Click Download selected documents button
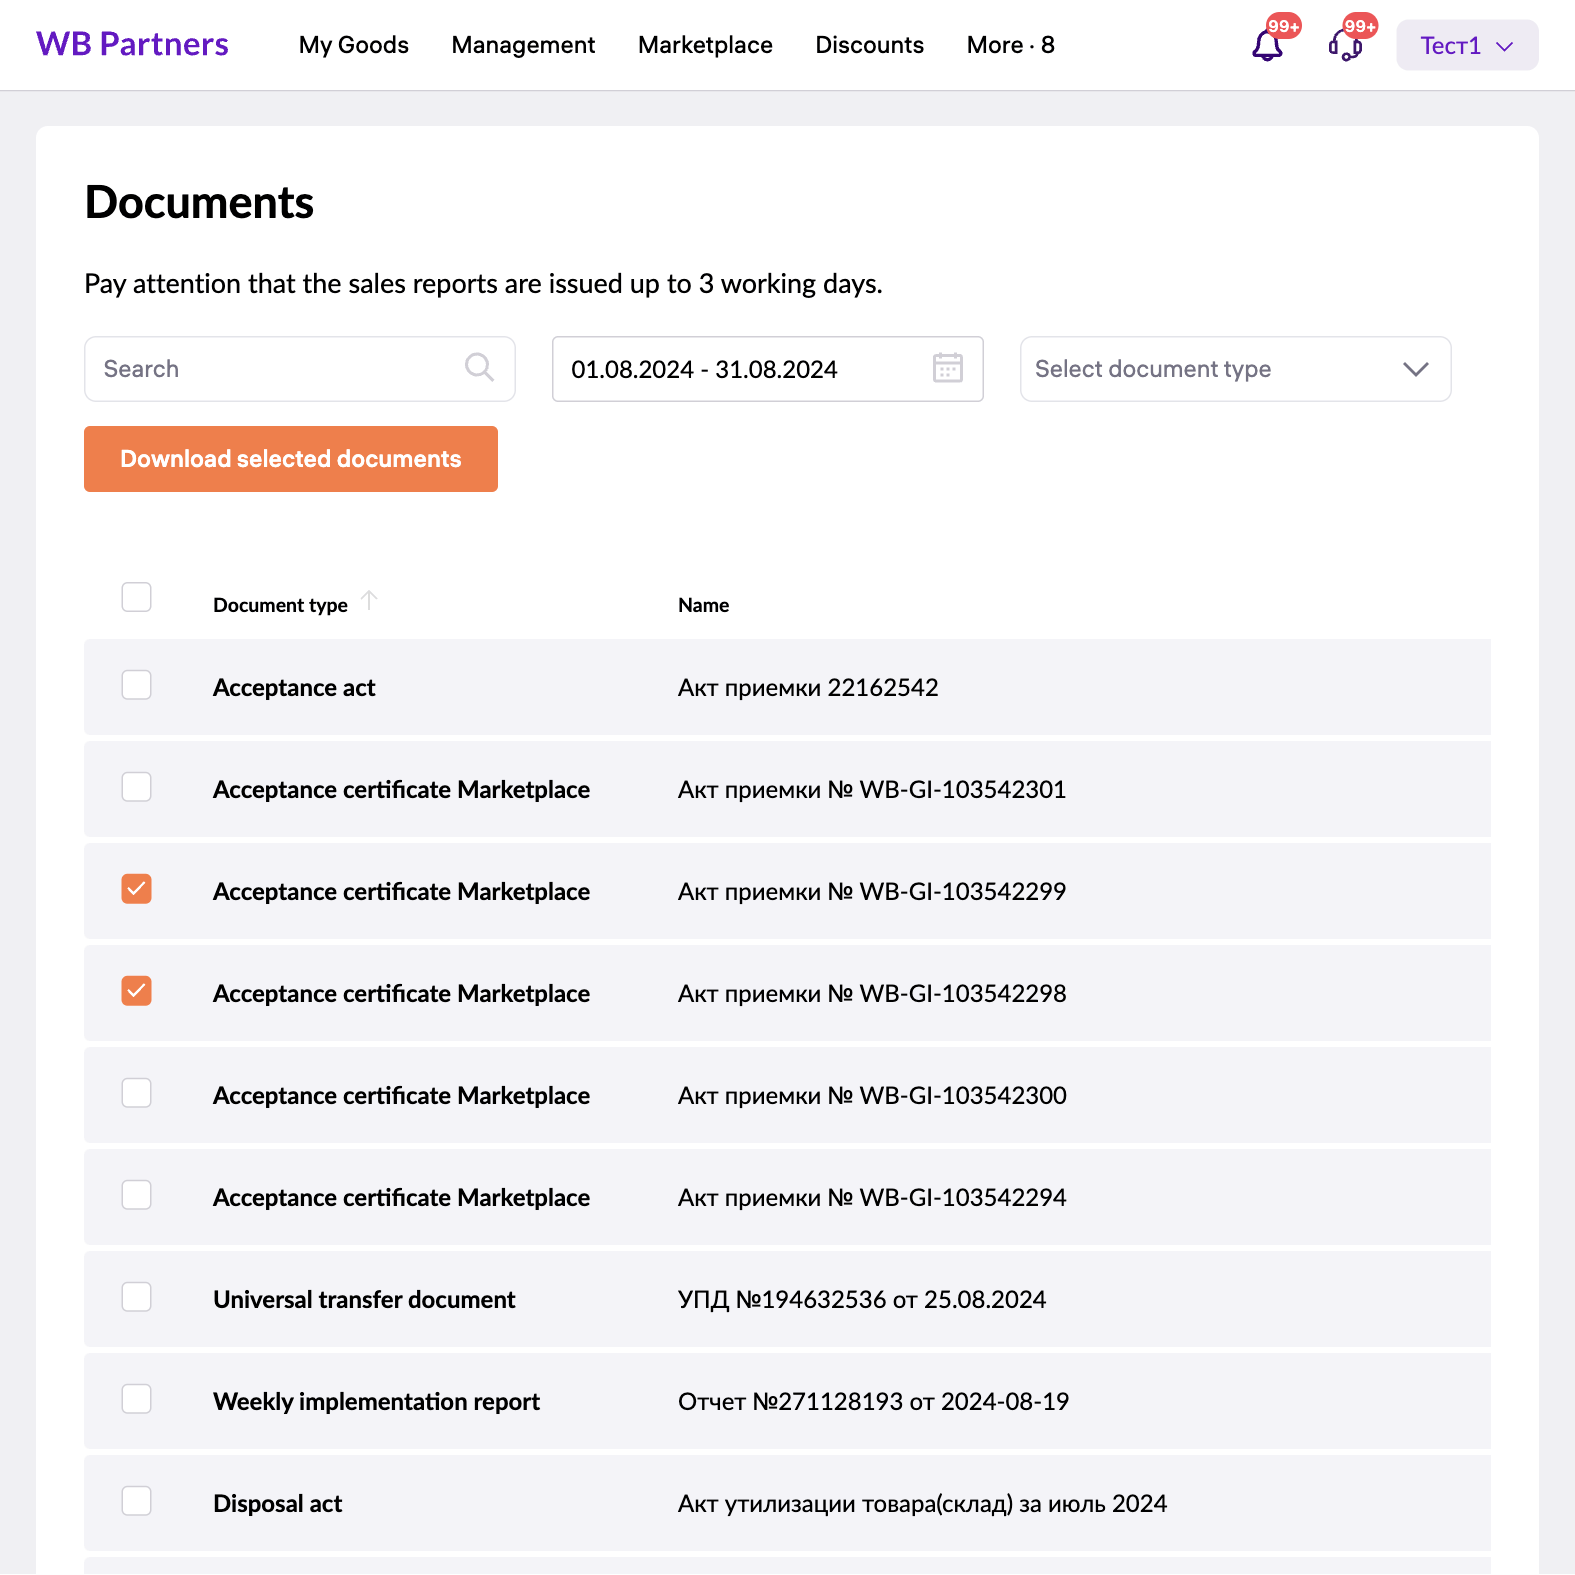 pyautogui.click(x=291, y=459)
